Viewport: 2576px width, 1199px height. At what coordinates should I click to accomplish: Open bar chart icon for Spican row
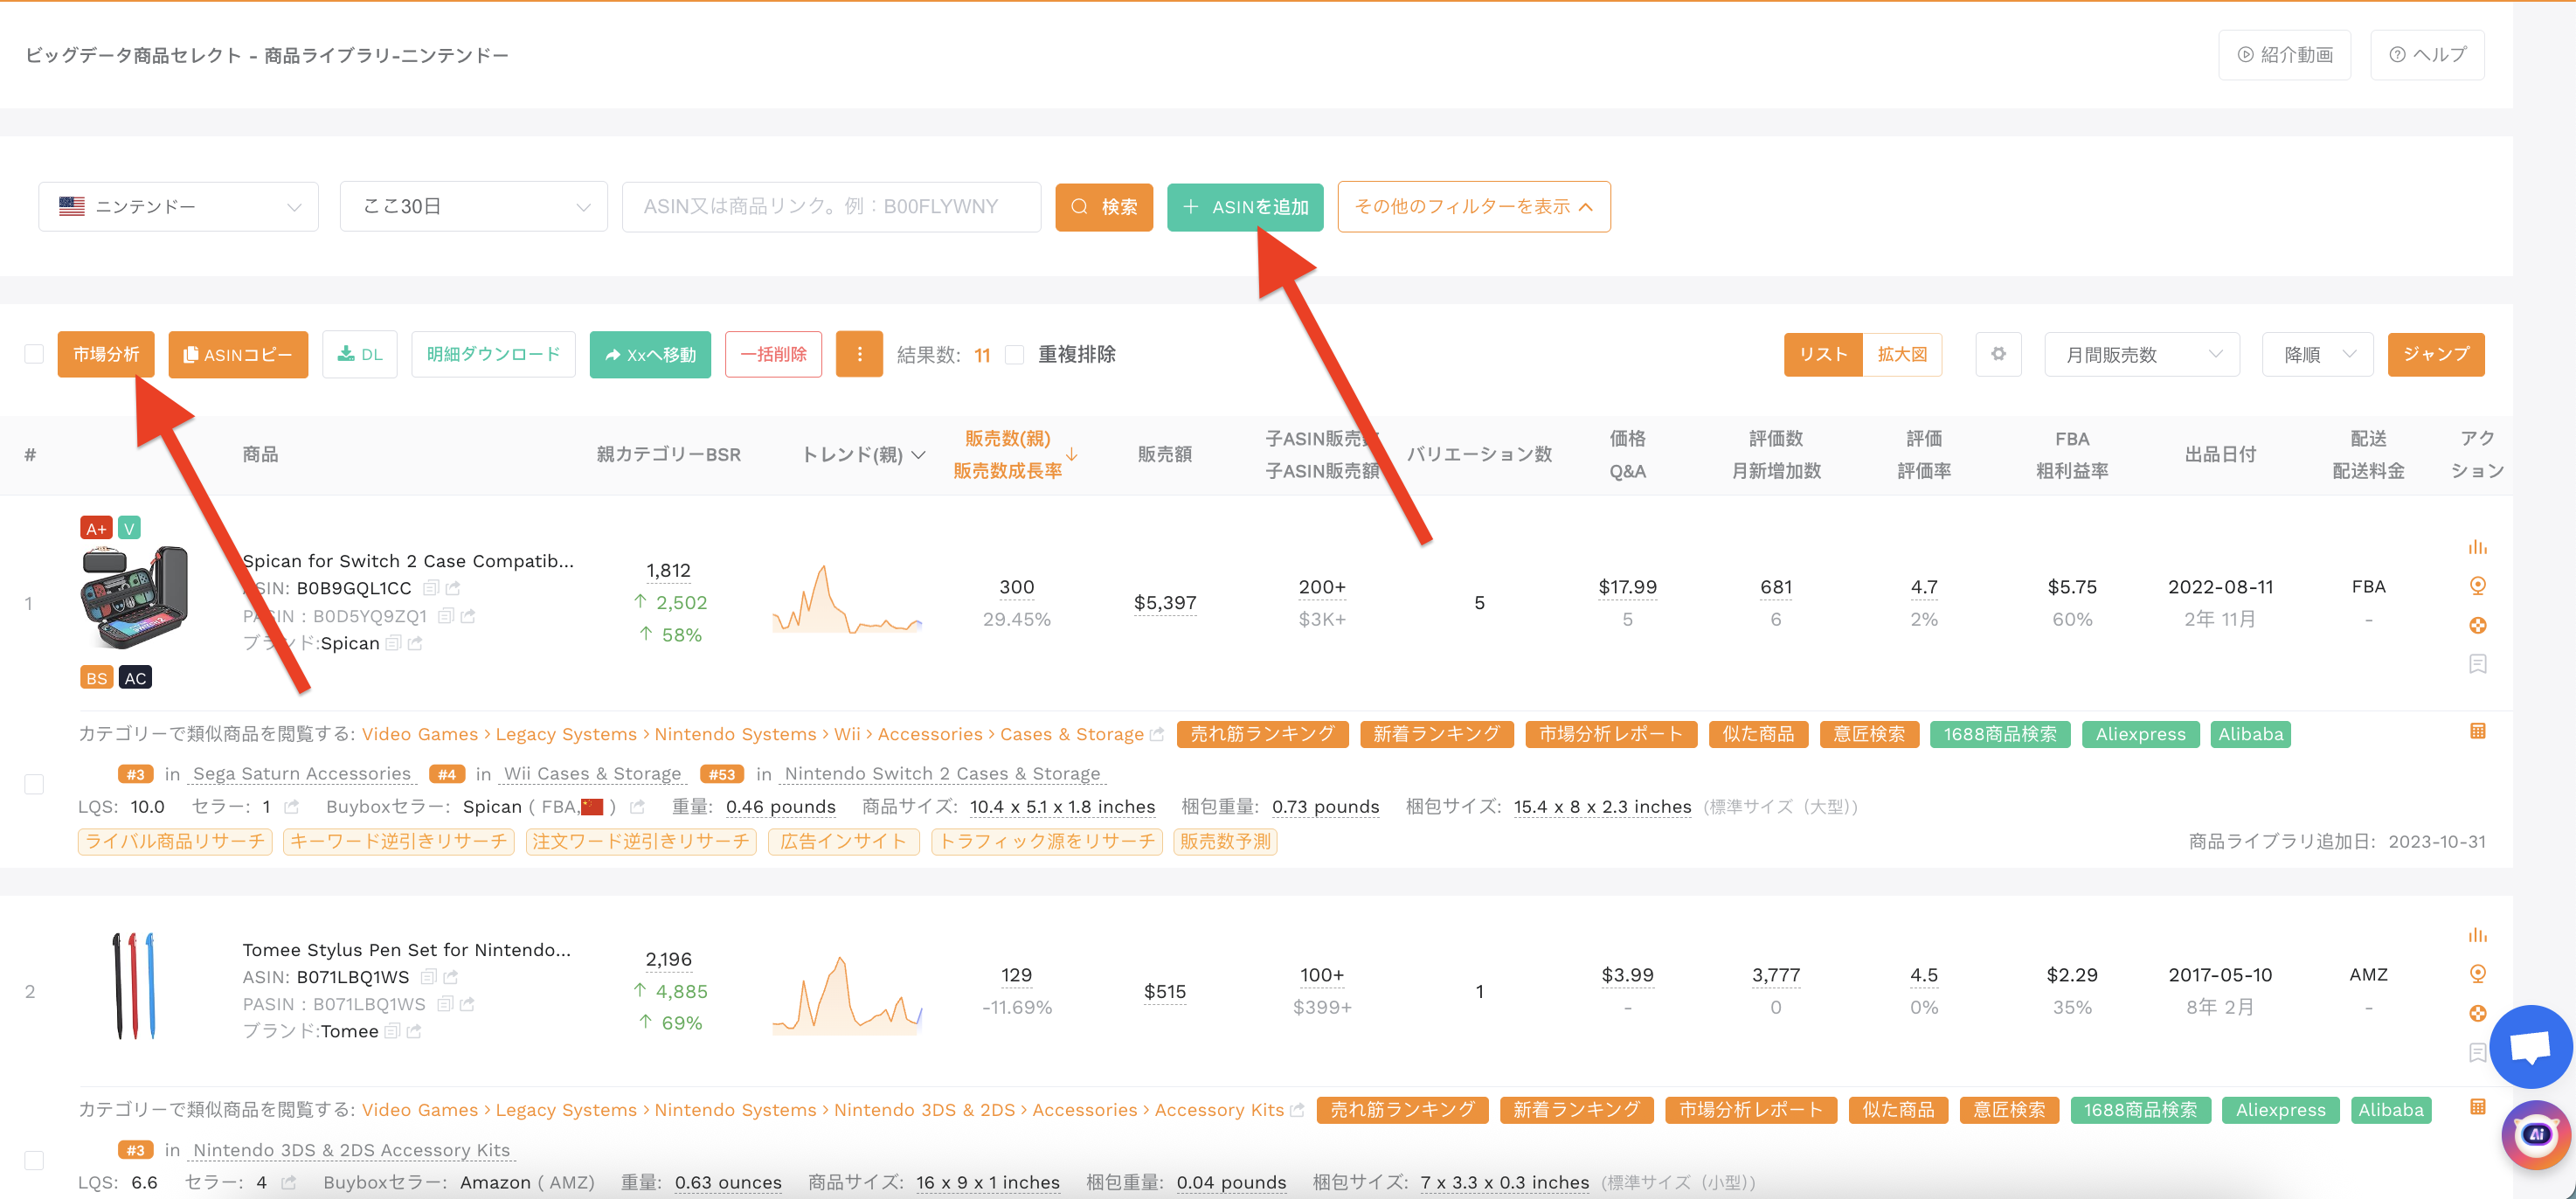click(2477, 547)
